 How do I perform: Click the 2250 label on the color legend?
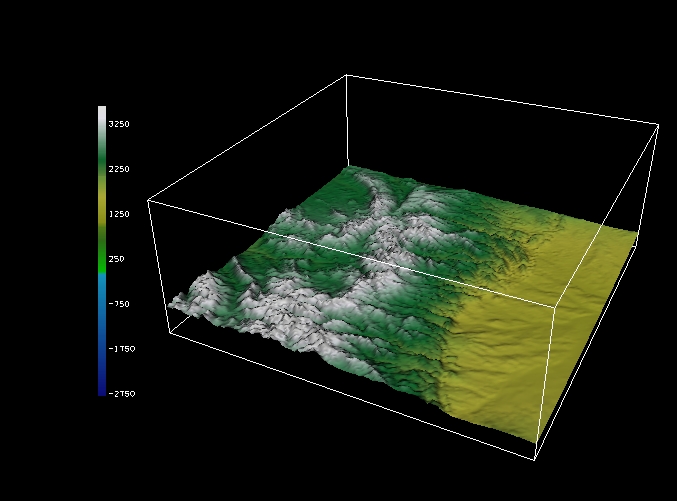pyautogui.click(x=119, y=169)
